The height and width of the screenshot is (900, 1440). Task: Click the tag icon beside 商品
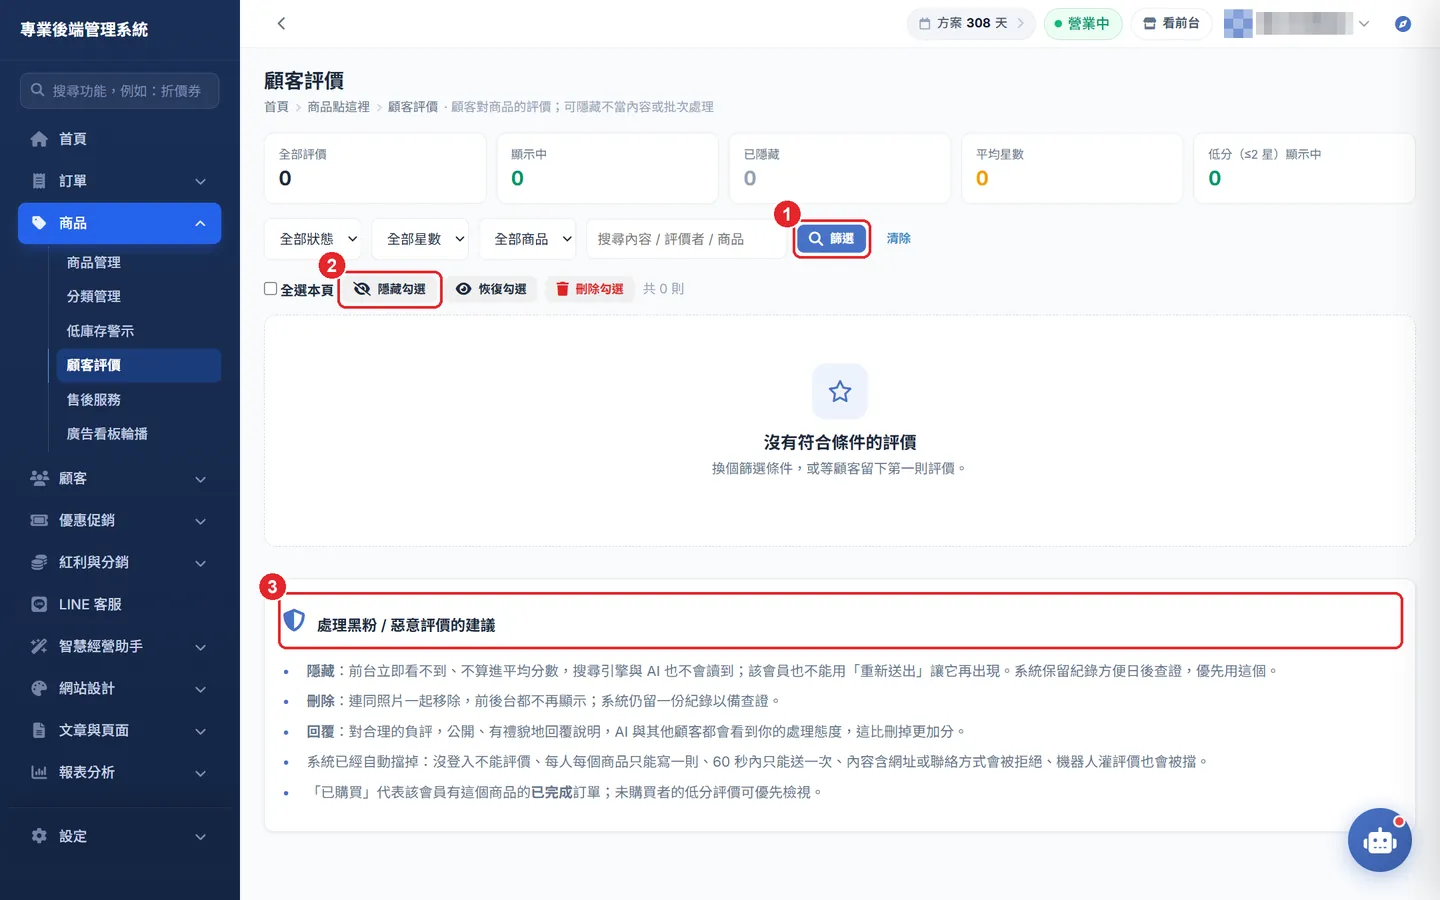(x=39, y=223)
